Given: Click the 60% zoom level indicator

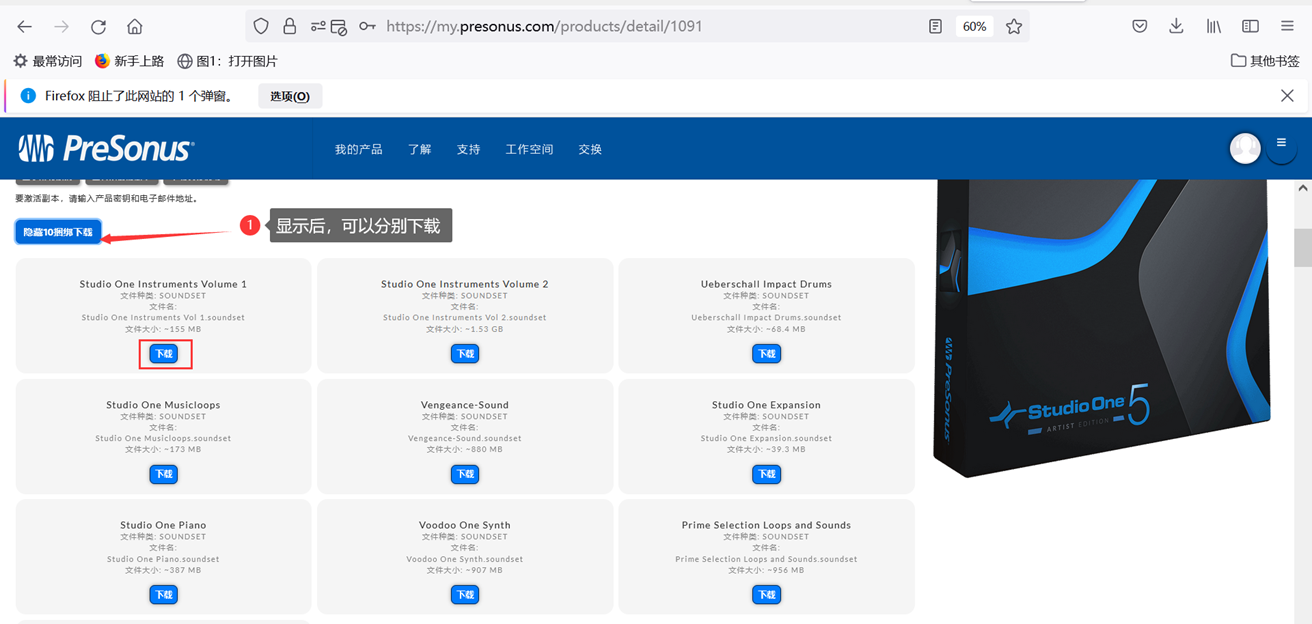Looking at the screenshot, I should (975, 27).
